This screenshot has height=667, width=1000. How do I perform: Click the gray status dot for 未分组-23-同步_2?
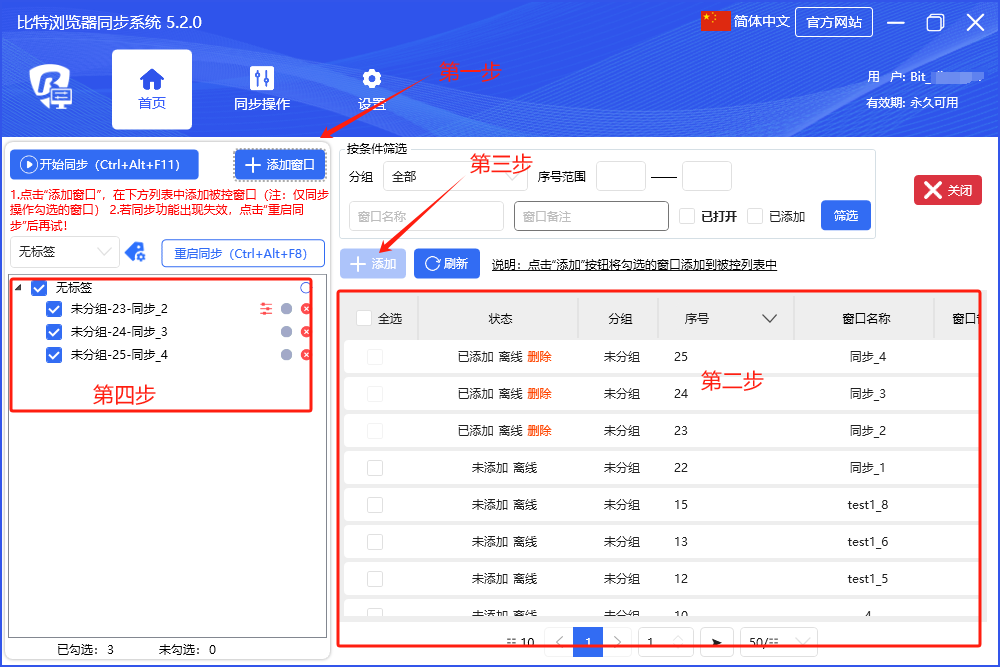(x=287, y=309)
